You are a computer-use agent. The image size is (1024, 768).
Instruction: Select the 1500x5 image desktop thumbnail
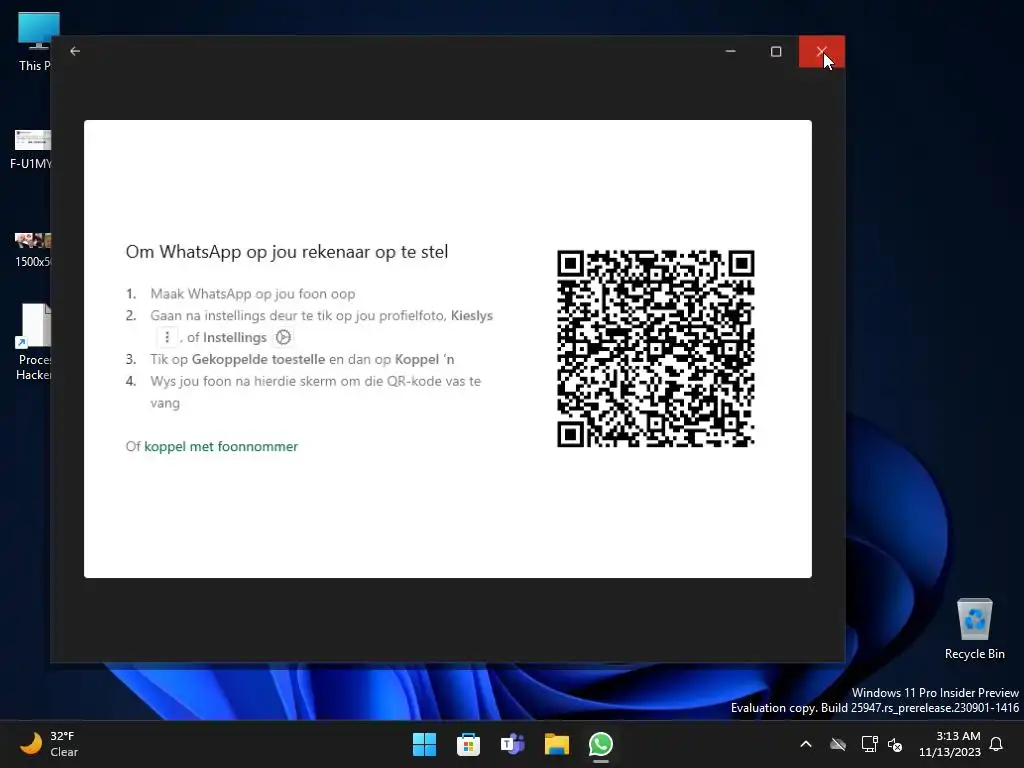click(x=33, y=249)
